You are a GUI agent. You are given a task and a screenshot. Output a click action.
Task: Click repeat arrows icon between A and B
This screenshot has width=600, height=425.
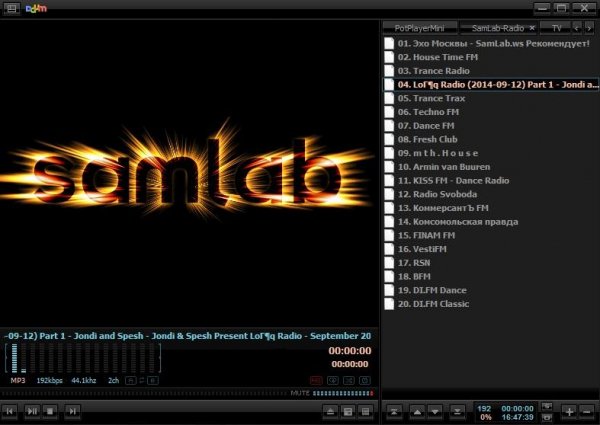pos(142,380)
